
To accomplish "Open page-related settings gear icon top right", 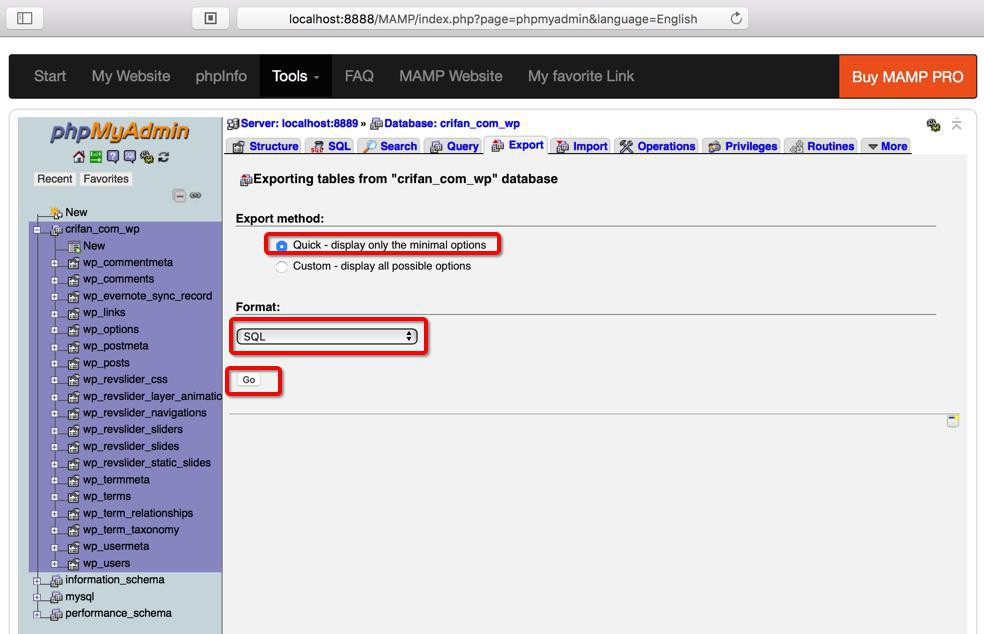I will [934, 125].
